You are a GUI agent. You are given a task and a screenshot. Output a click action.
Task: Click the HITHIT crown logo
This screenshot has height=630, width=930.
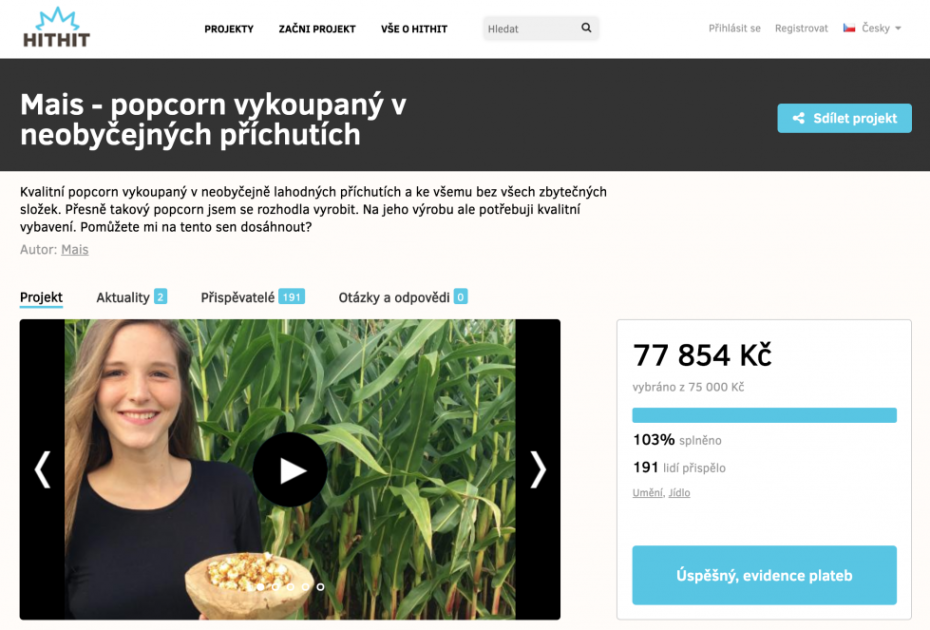pyautogui.click(x=56, y=27)
